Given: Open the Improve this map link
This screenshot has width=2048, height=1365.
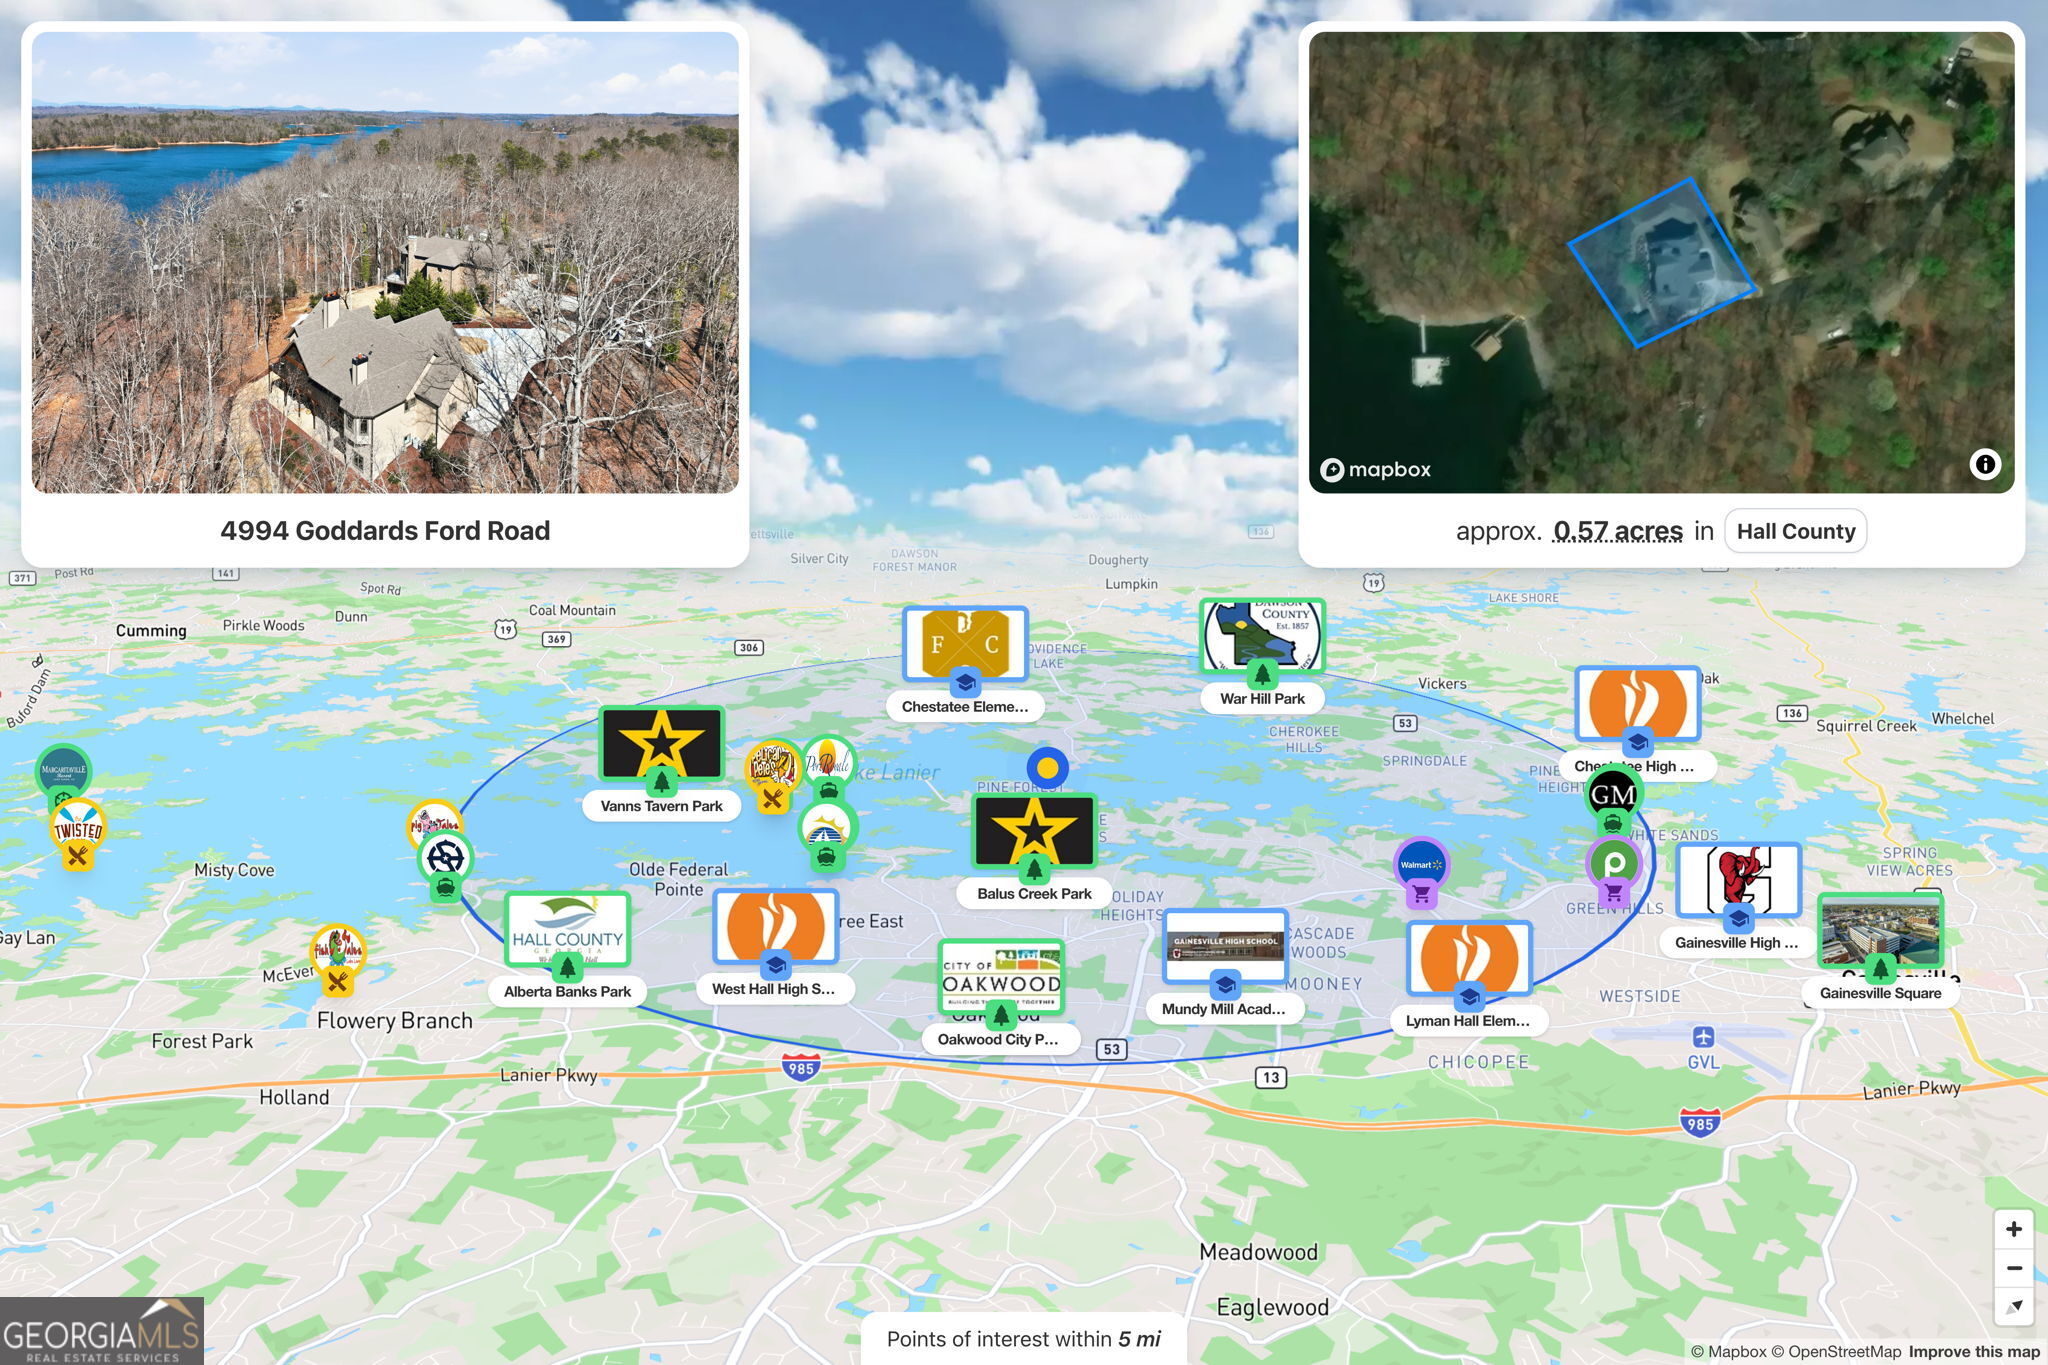Looking at the screenshot, I should click(1973, 1352).
